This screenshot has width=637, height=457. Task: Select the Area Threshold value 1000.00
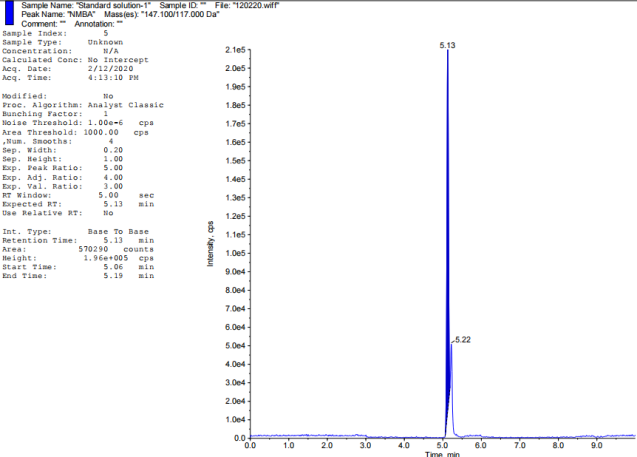(x=101, y=131)
